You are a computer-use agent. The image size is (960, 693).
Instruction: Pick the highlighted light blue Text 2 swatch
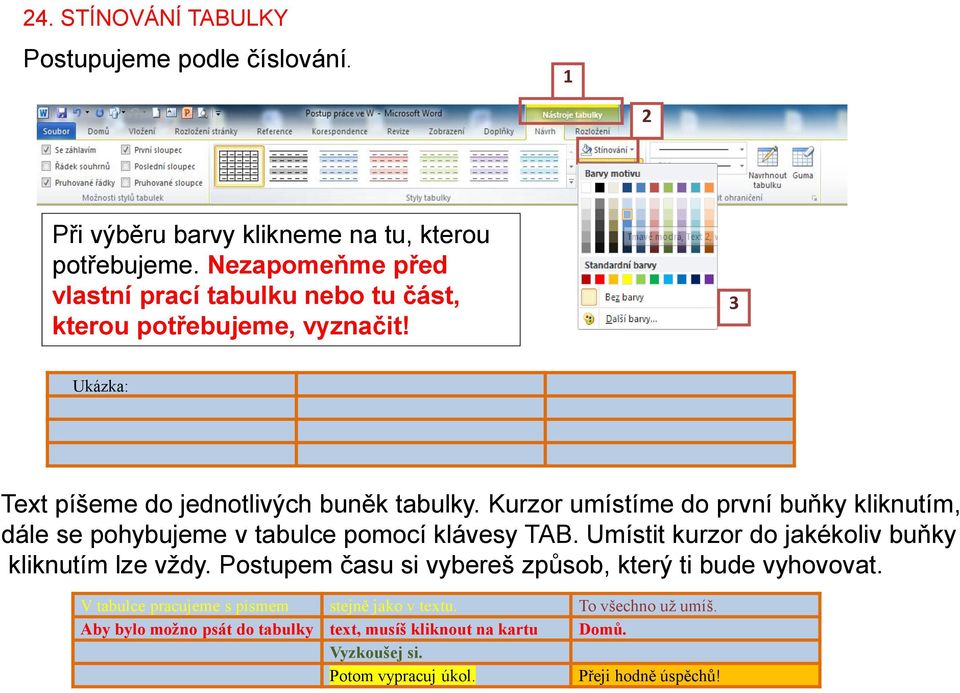point(627,214)
